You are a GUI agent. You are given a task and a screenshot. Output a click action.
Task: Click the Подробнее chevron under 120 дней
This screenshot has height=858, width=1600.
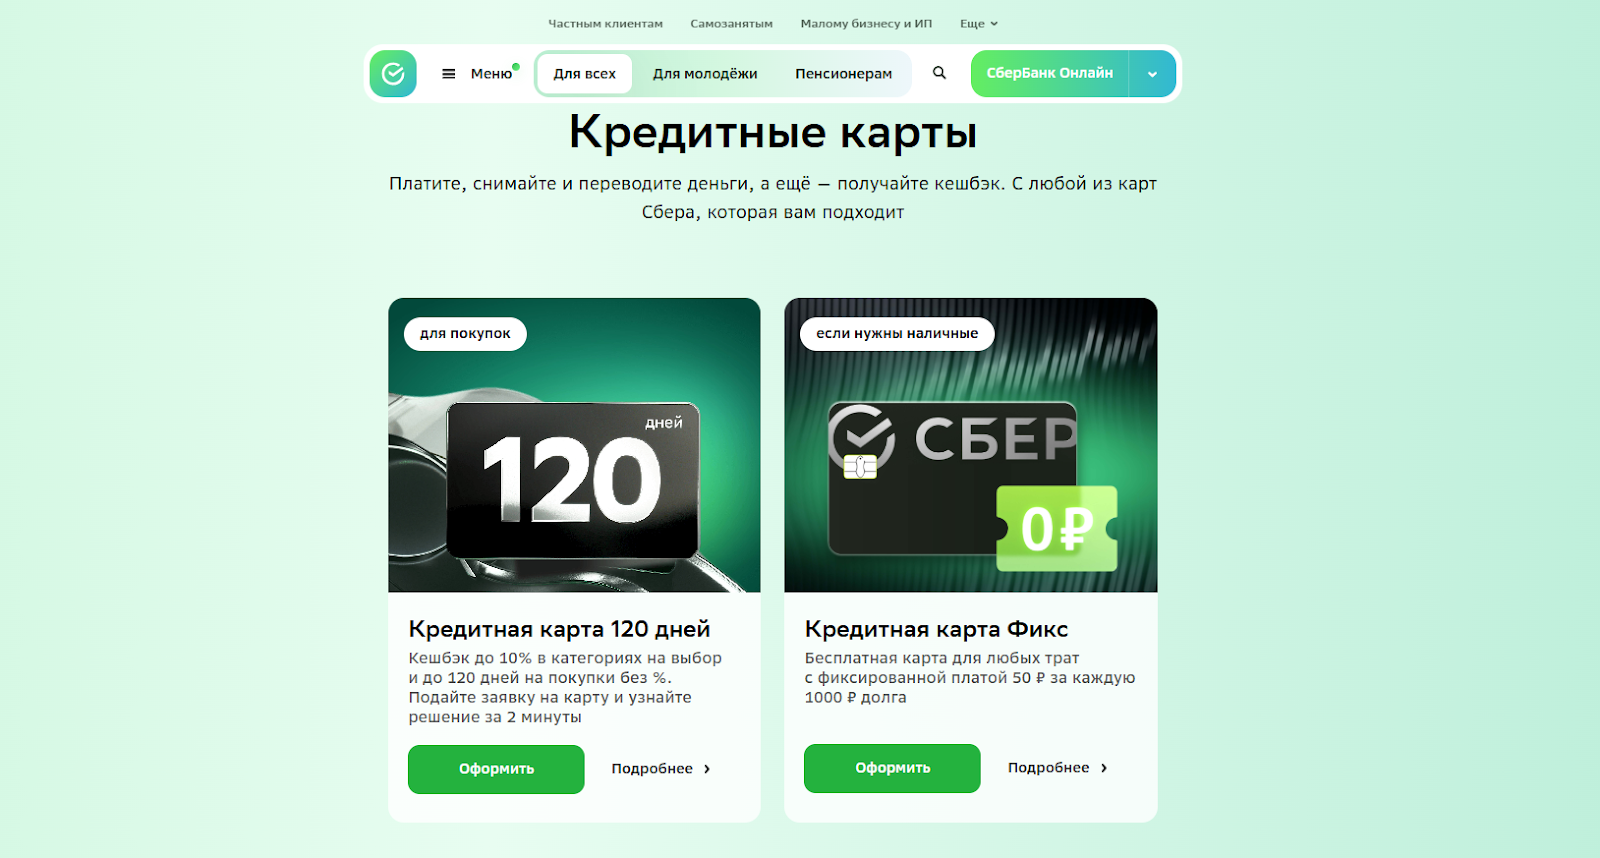[707, 769]
